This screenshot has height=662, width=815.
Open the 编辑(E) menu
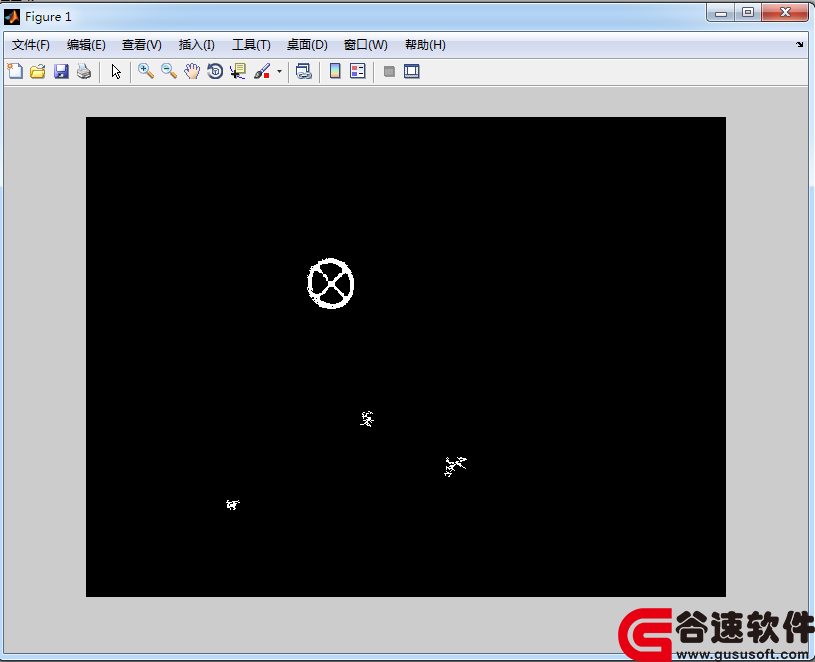coord(86,45)
